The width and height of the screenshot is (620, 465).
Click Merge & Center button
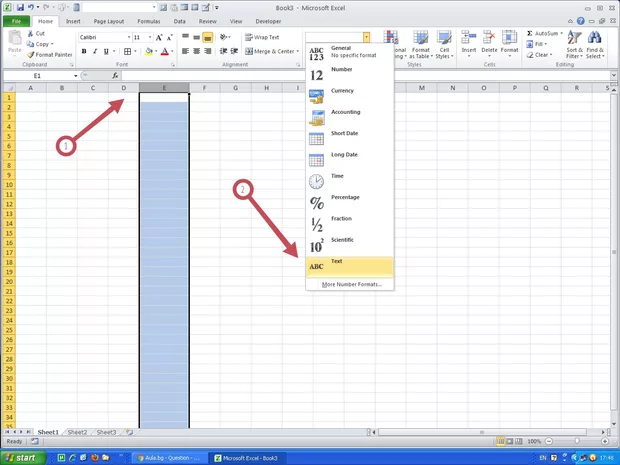coord(269,51)
